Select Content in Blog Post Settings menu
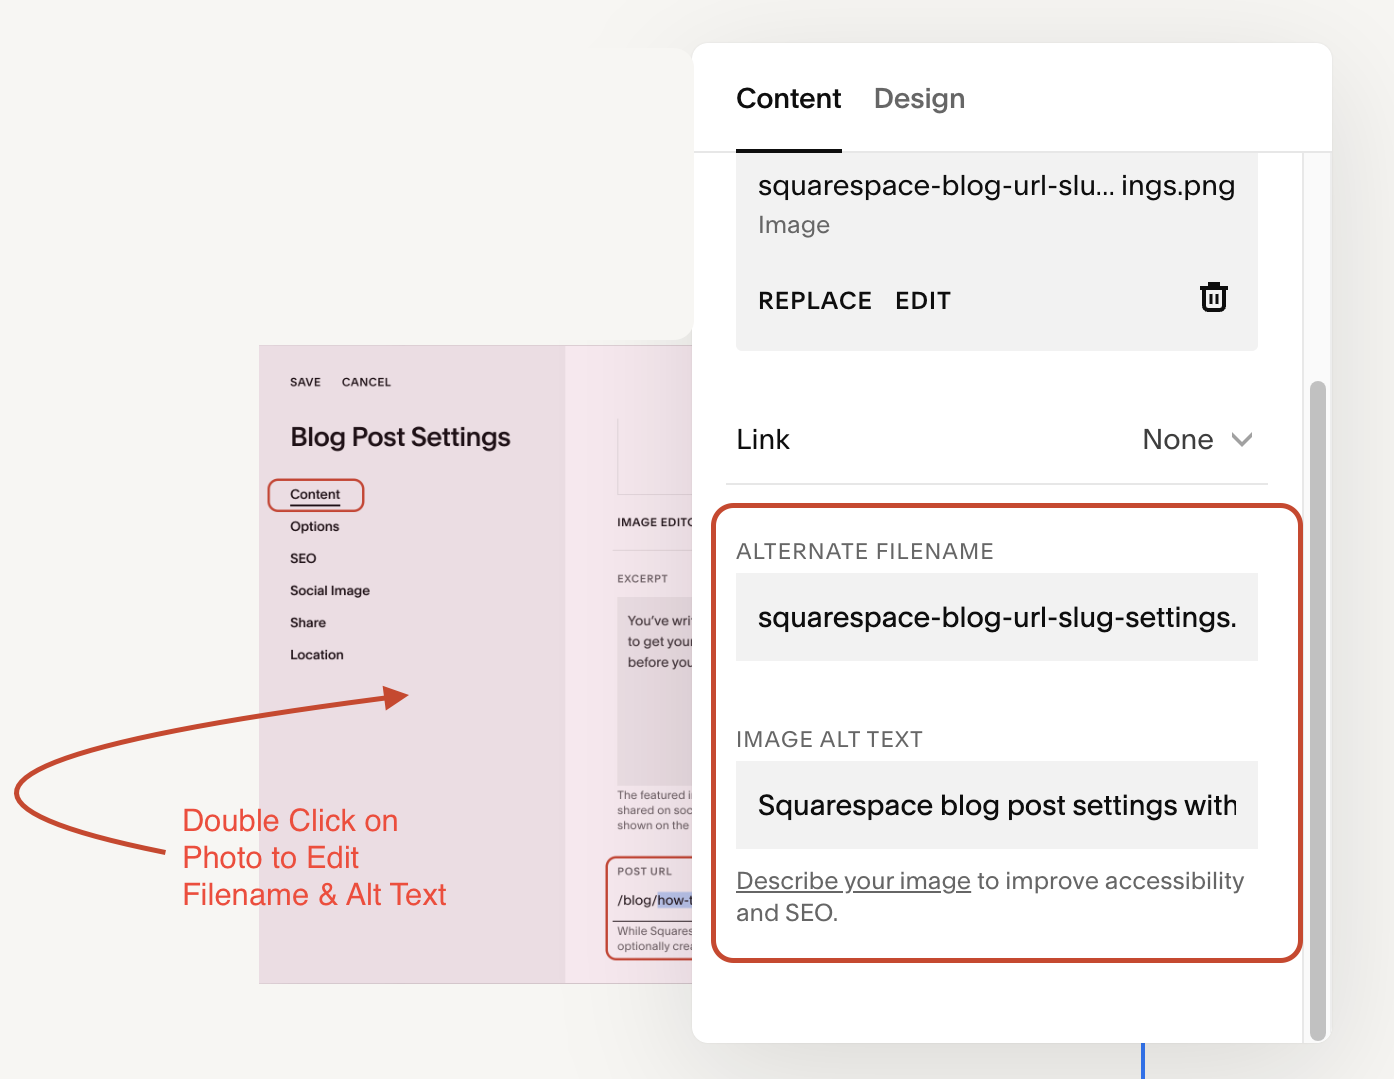The width and height of the screenshot is (1394, 1079). click(315, 494)
